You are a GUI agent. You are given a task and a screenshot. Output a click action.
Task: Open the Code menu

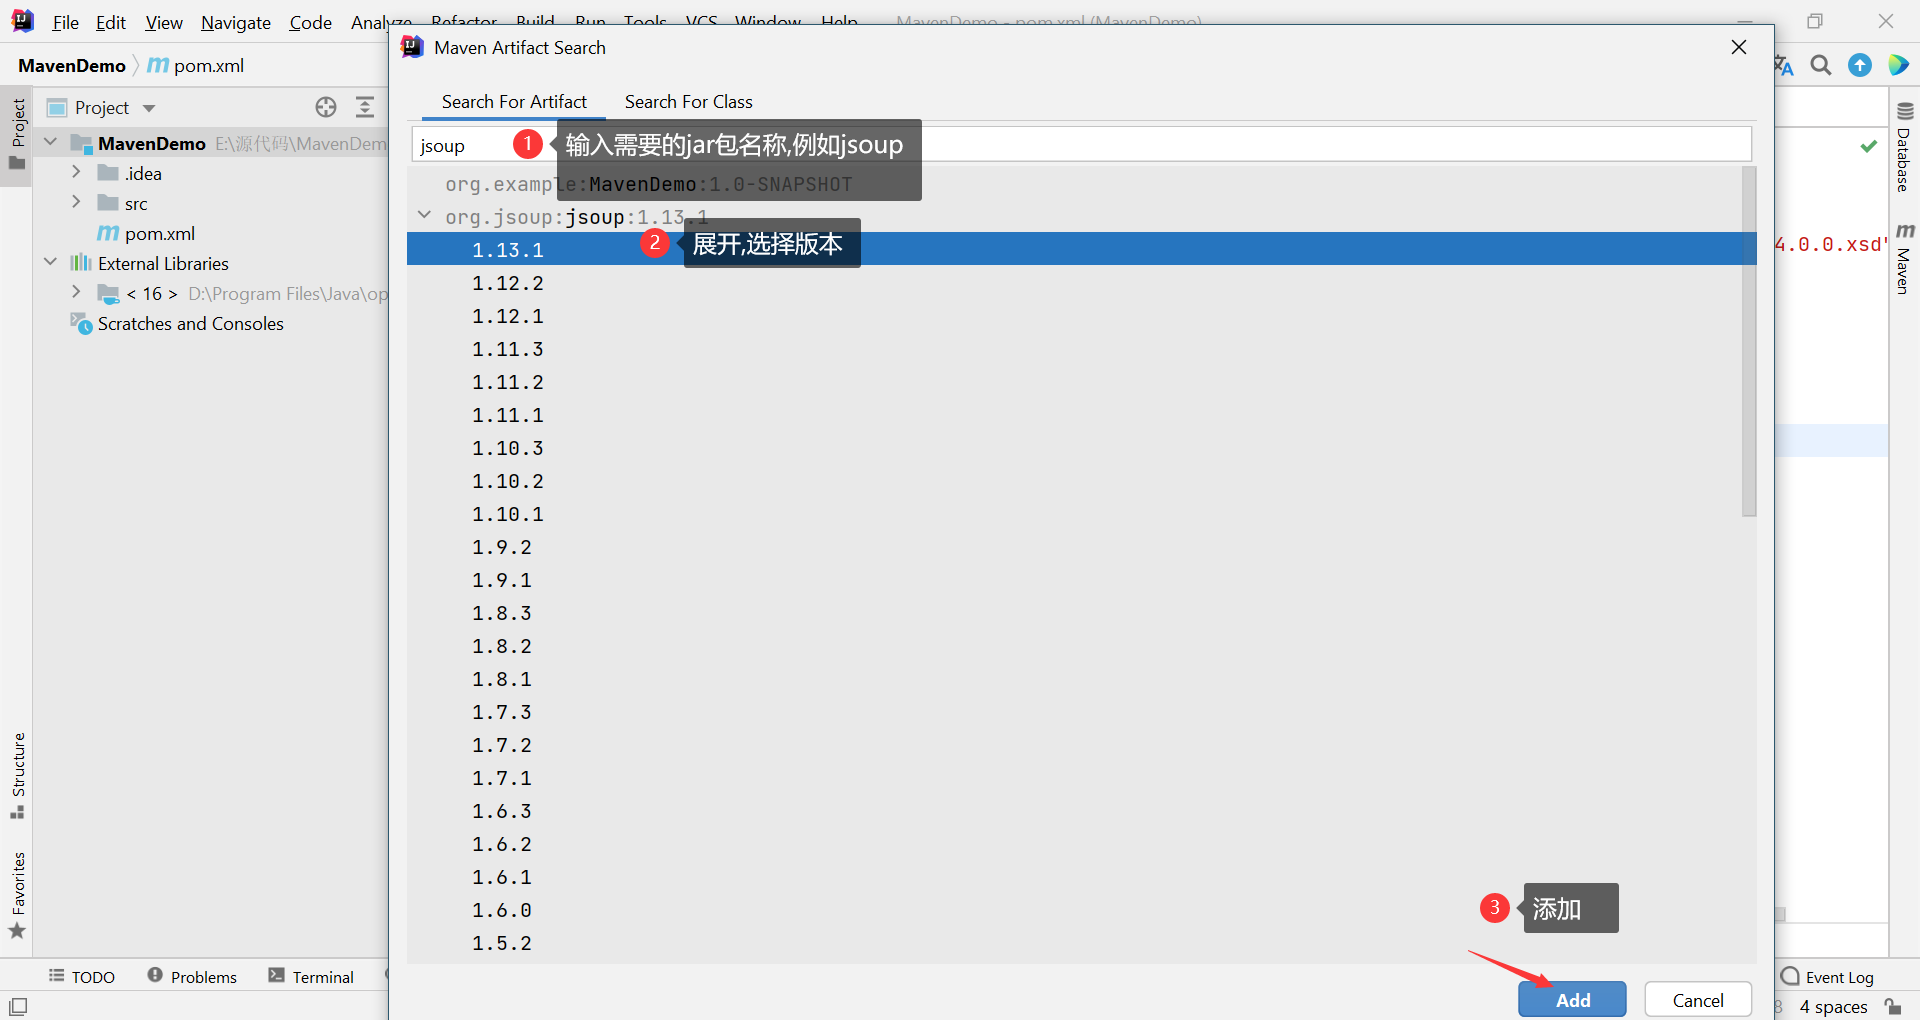pos(311,22)
